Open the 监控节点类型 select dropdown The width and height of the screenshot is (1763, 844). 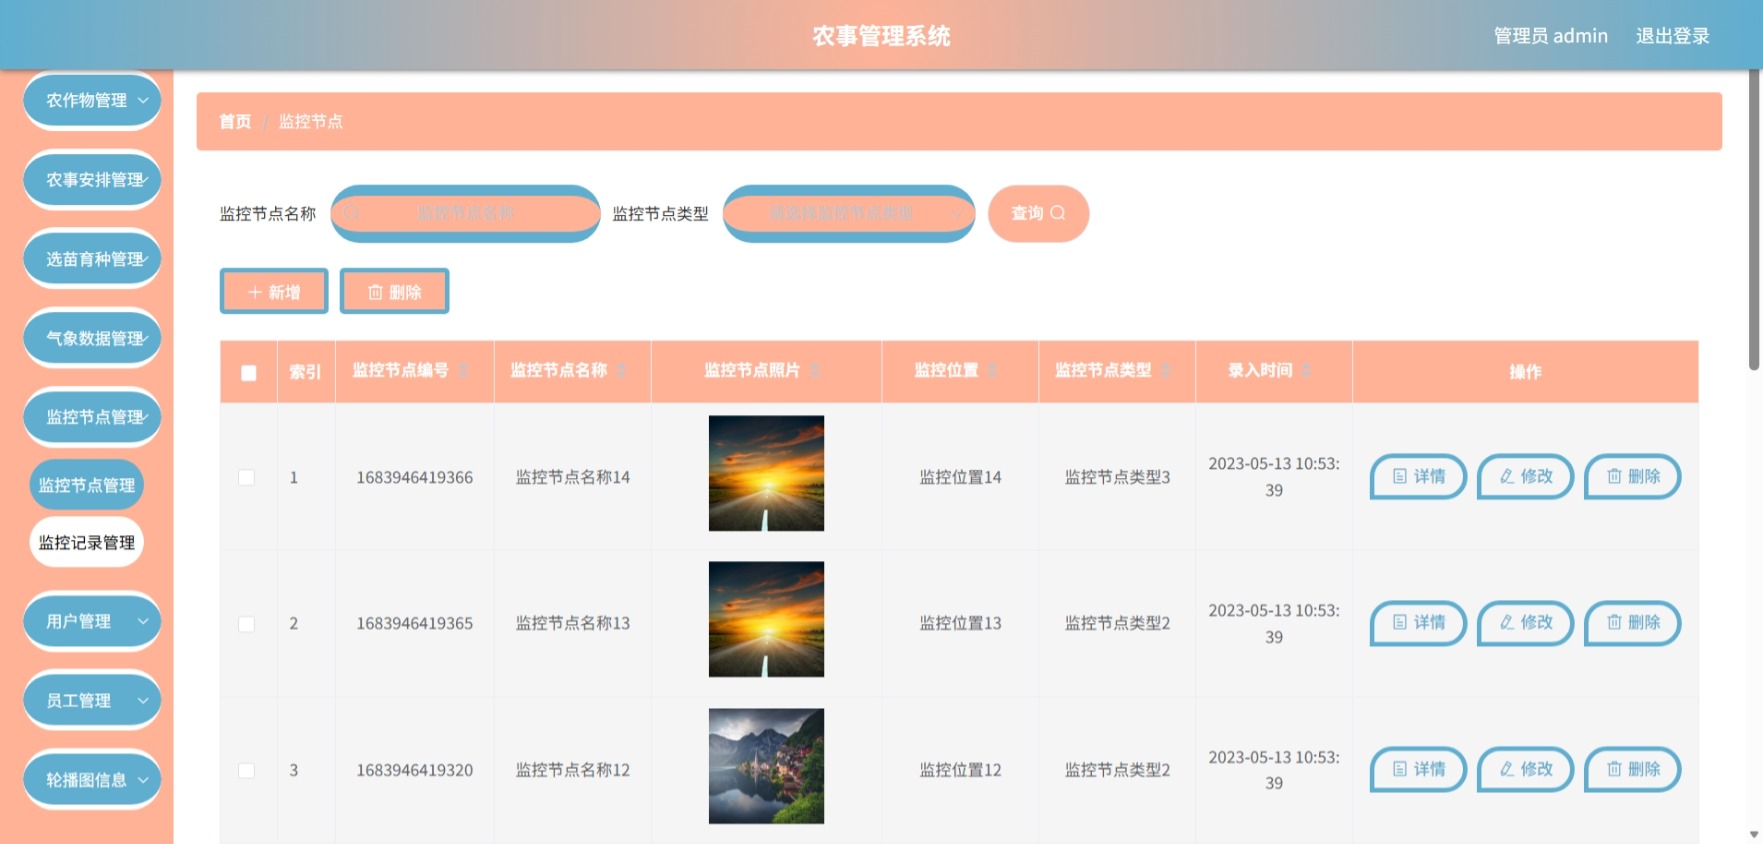849,213
